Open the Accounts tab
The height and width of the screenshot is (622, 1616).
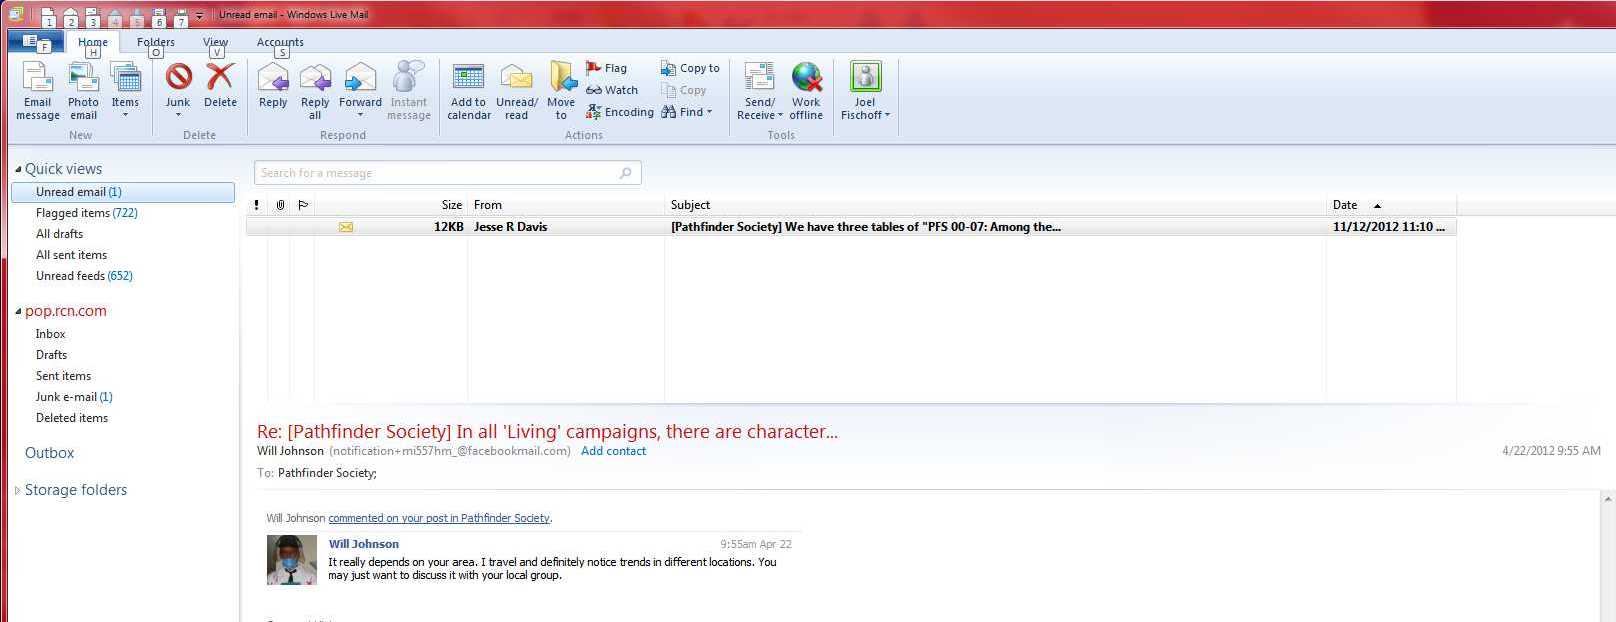point(280,42)
